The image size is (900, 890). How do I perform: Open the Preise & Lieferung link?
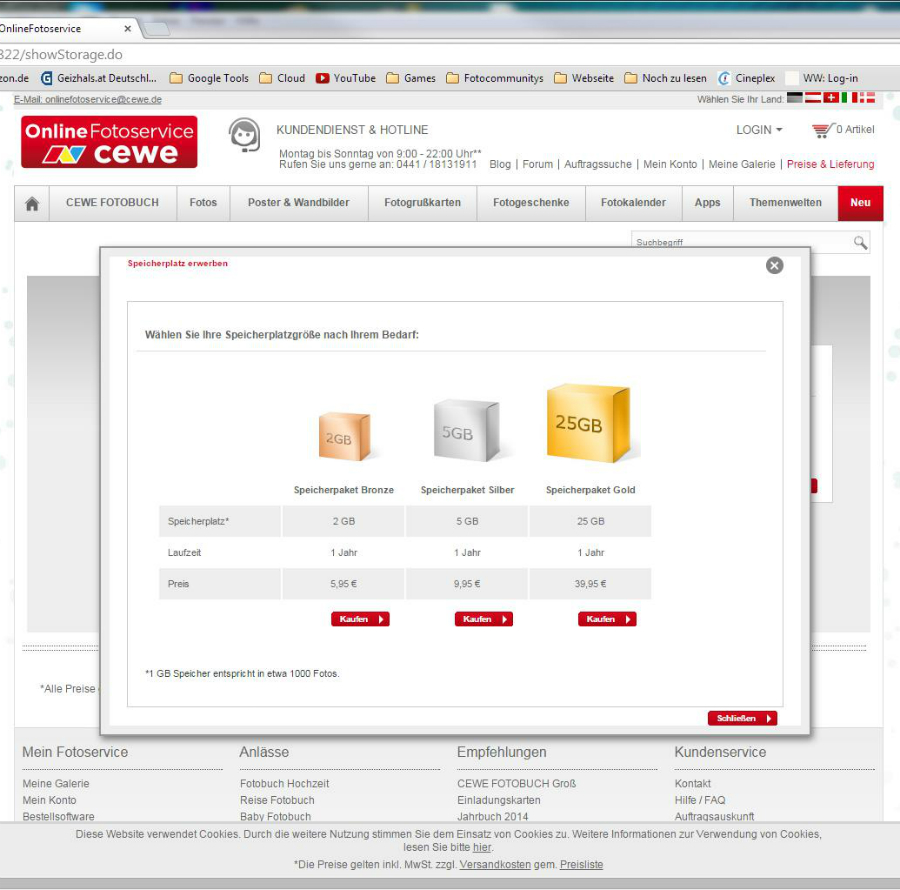pos(831,165)
